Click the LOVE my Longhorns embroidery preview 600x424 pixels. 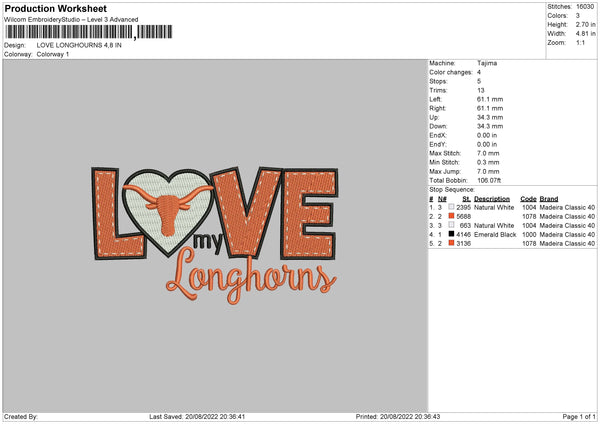click(215, 235)
